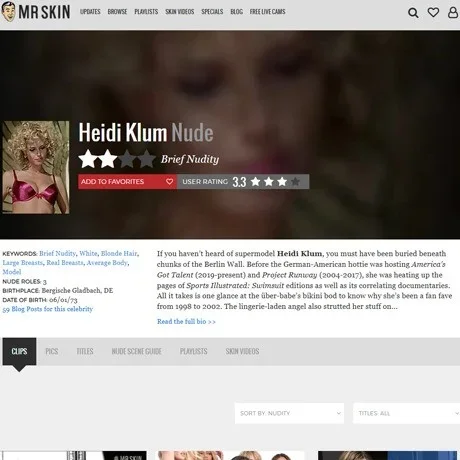Viewport: 460px width, 460px height.
Task: Open the Nude Scene Guide tab
Action: 136,351
